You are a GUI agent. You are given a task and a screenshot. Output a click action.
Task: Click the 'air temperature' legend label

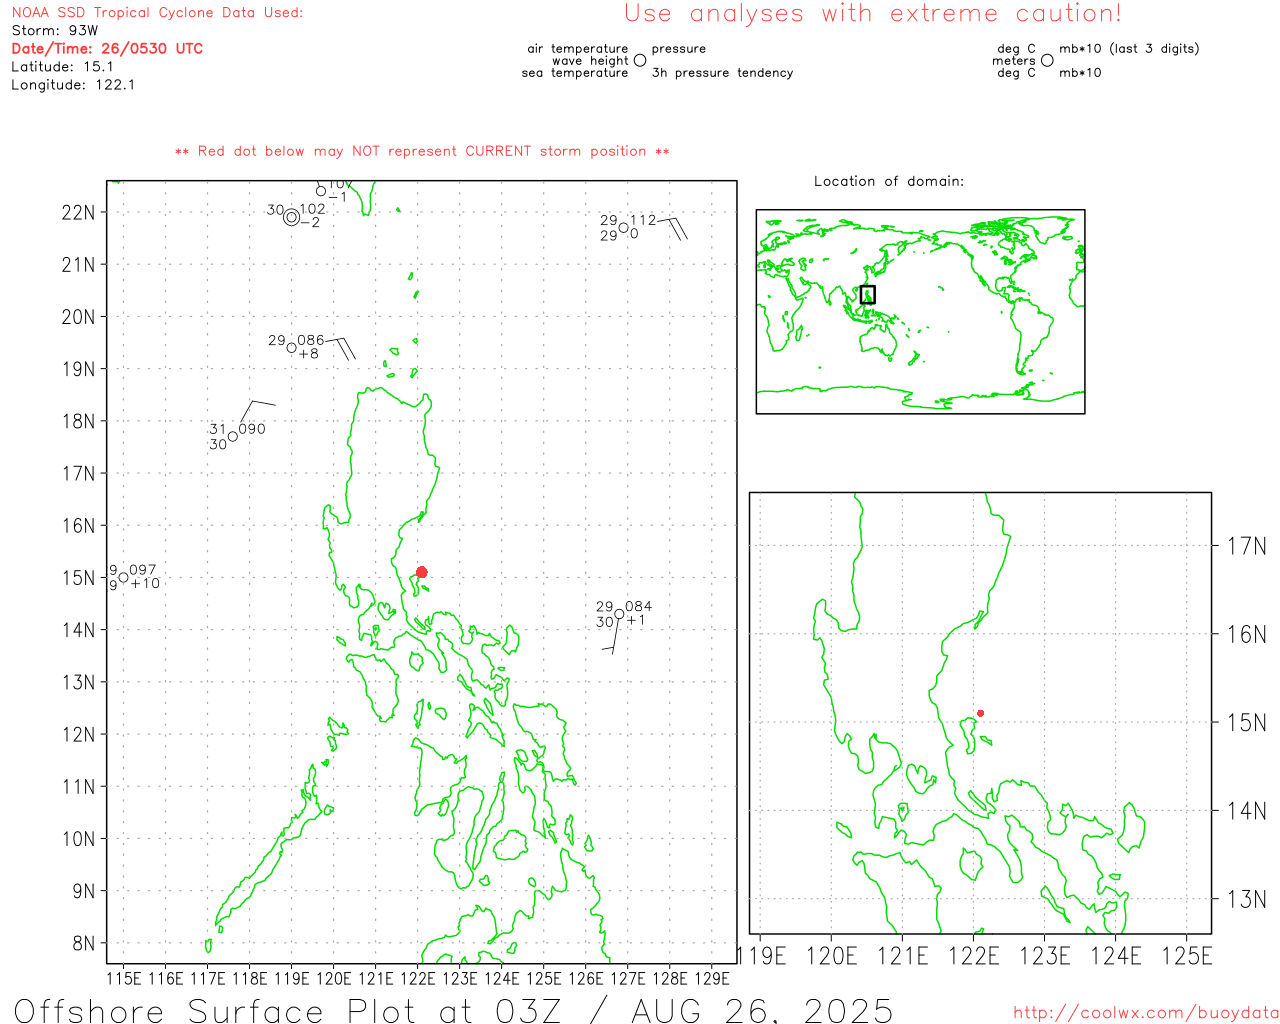578,48
